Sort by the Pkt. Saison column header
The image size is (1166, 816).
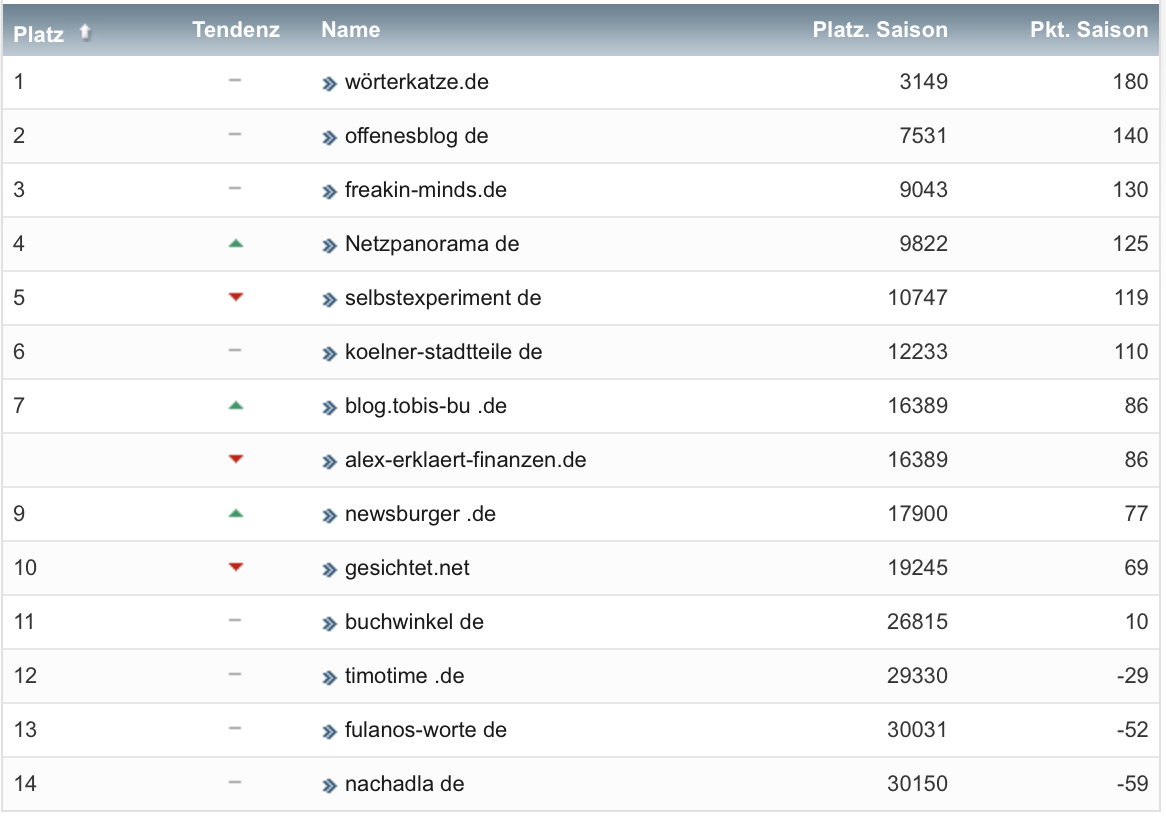[1089, 29]
